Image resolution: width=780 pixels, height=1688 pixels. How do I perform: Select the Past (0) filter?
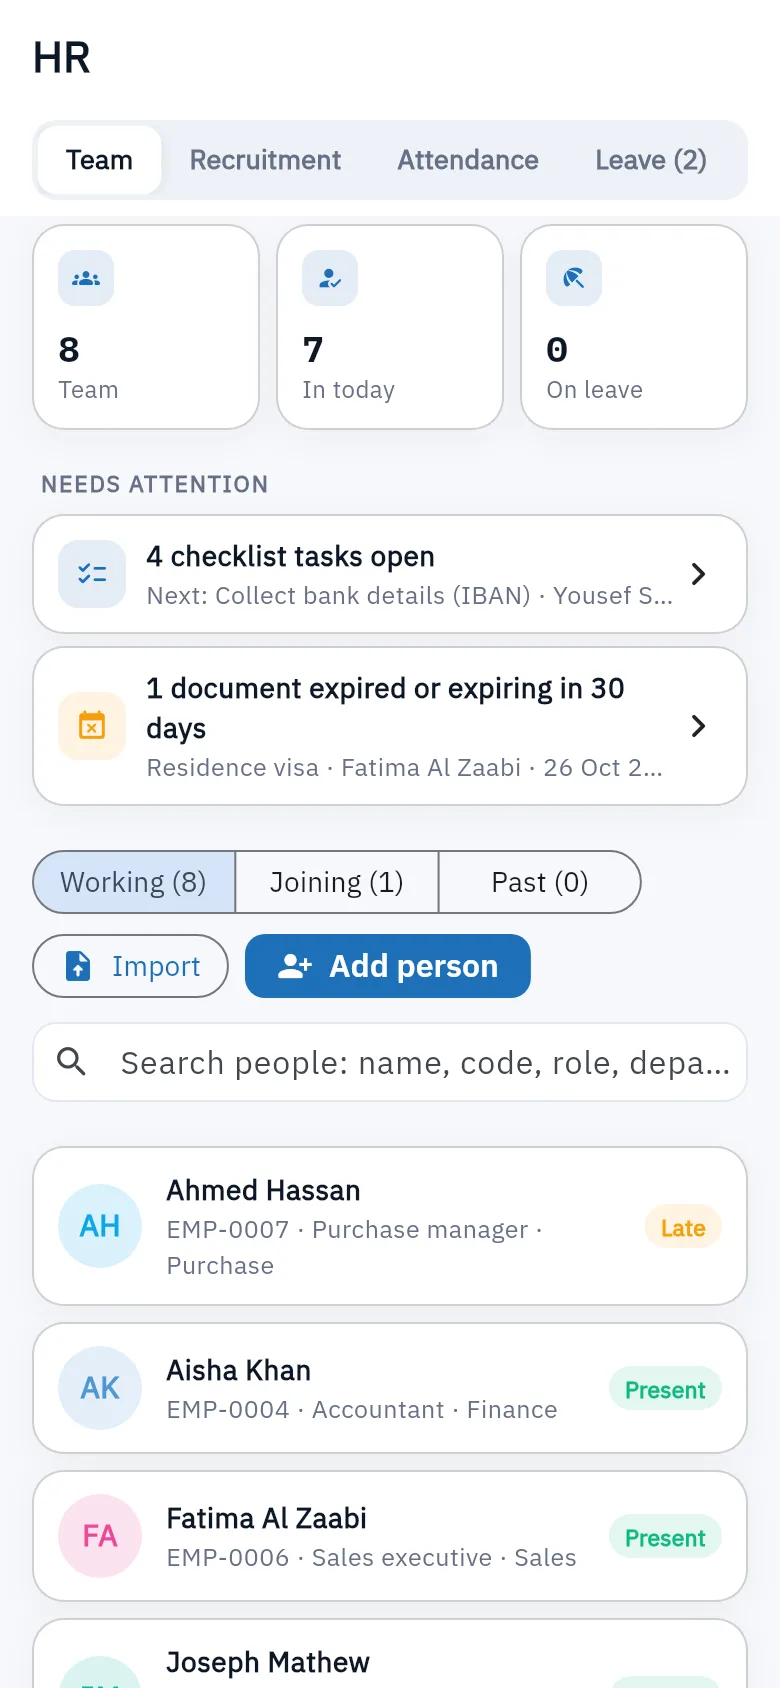coord(540,882)
